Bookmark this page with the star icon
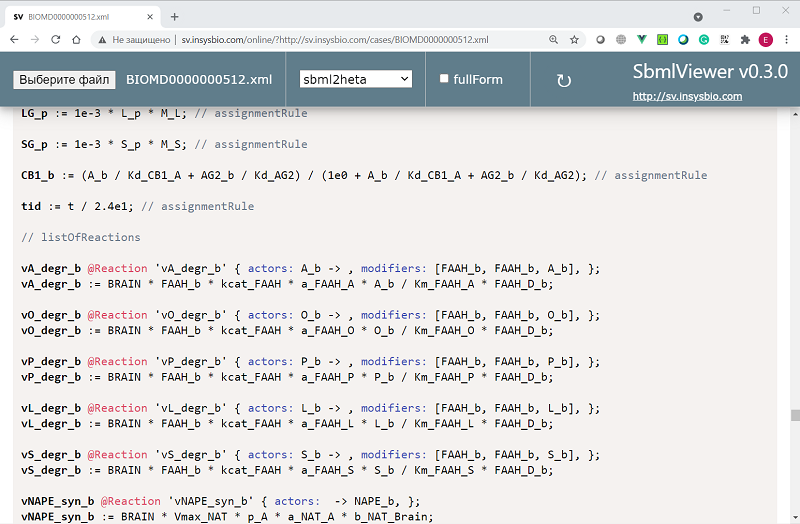800x524 pixels. click(574, 40)
